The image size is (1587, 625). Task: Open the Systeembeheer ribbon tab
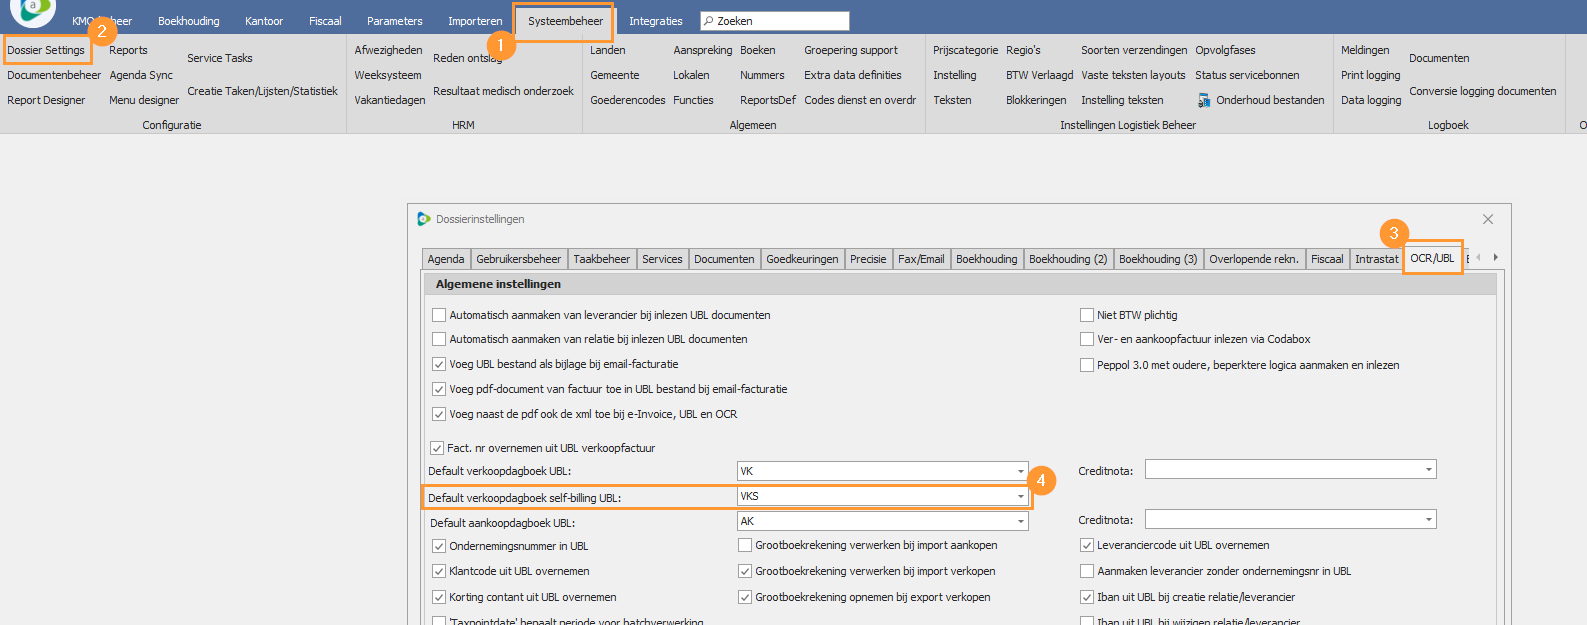click(565, 21)
